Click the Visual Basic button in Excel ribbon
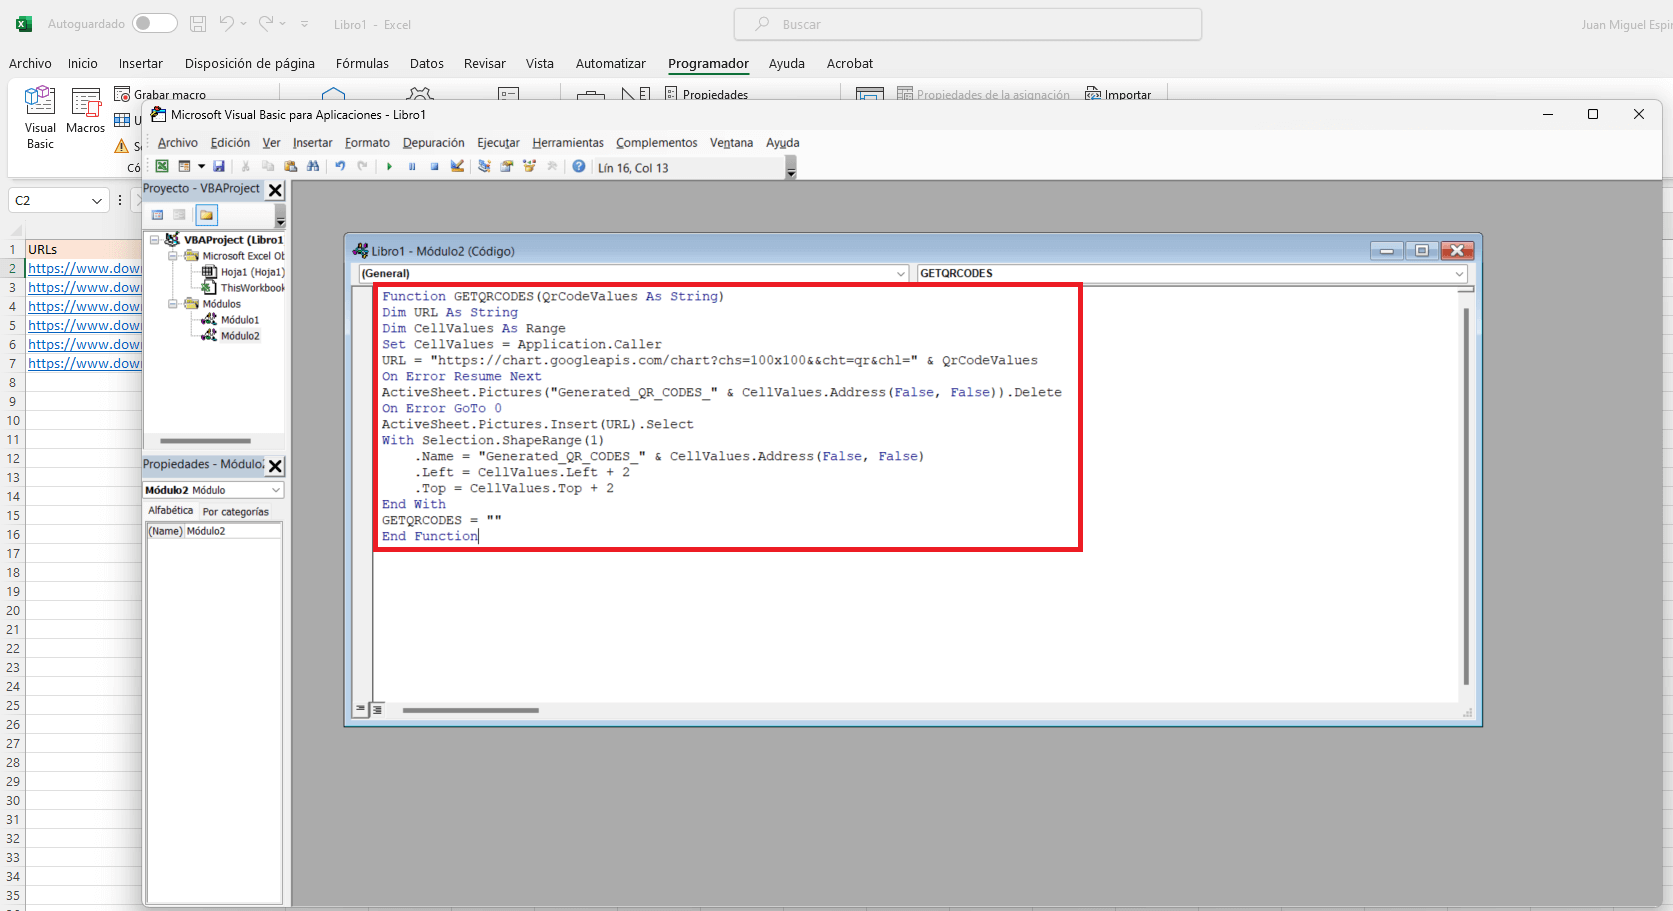The width and height of the screenshot is (1673, 911). point(40,118)
